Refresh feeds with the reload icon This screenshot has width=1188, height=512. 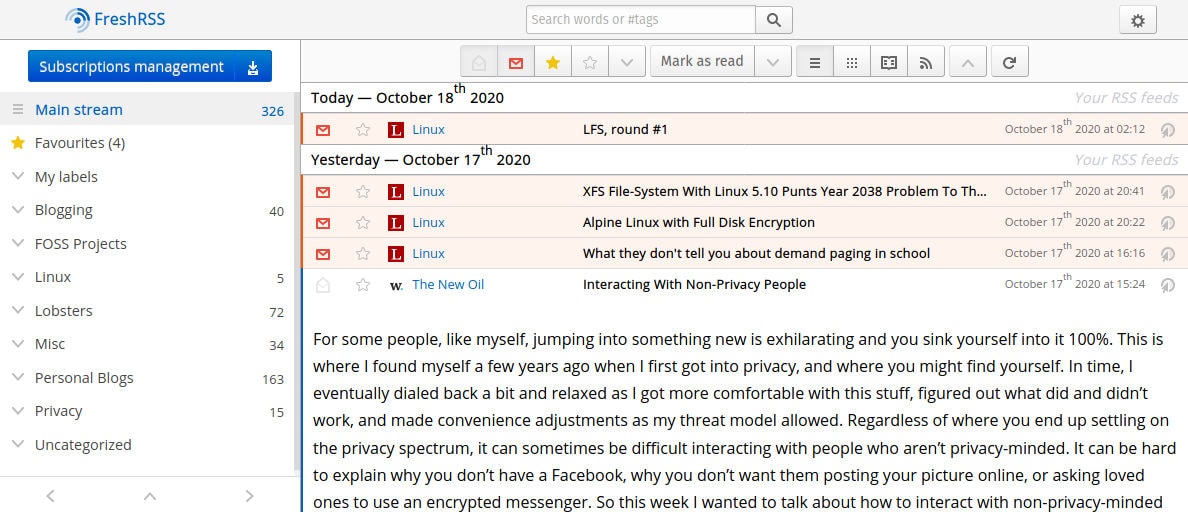pos(1009,62)
